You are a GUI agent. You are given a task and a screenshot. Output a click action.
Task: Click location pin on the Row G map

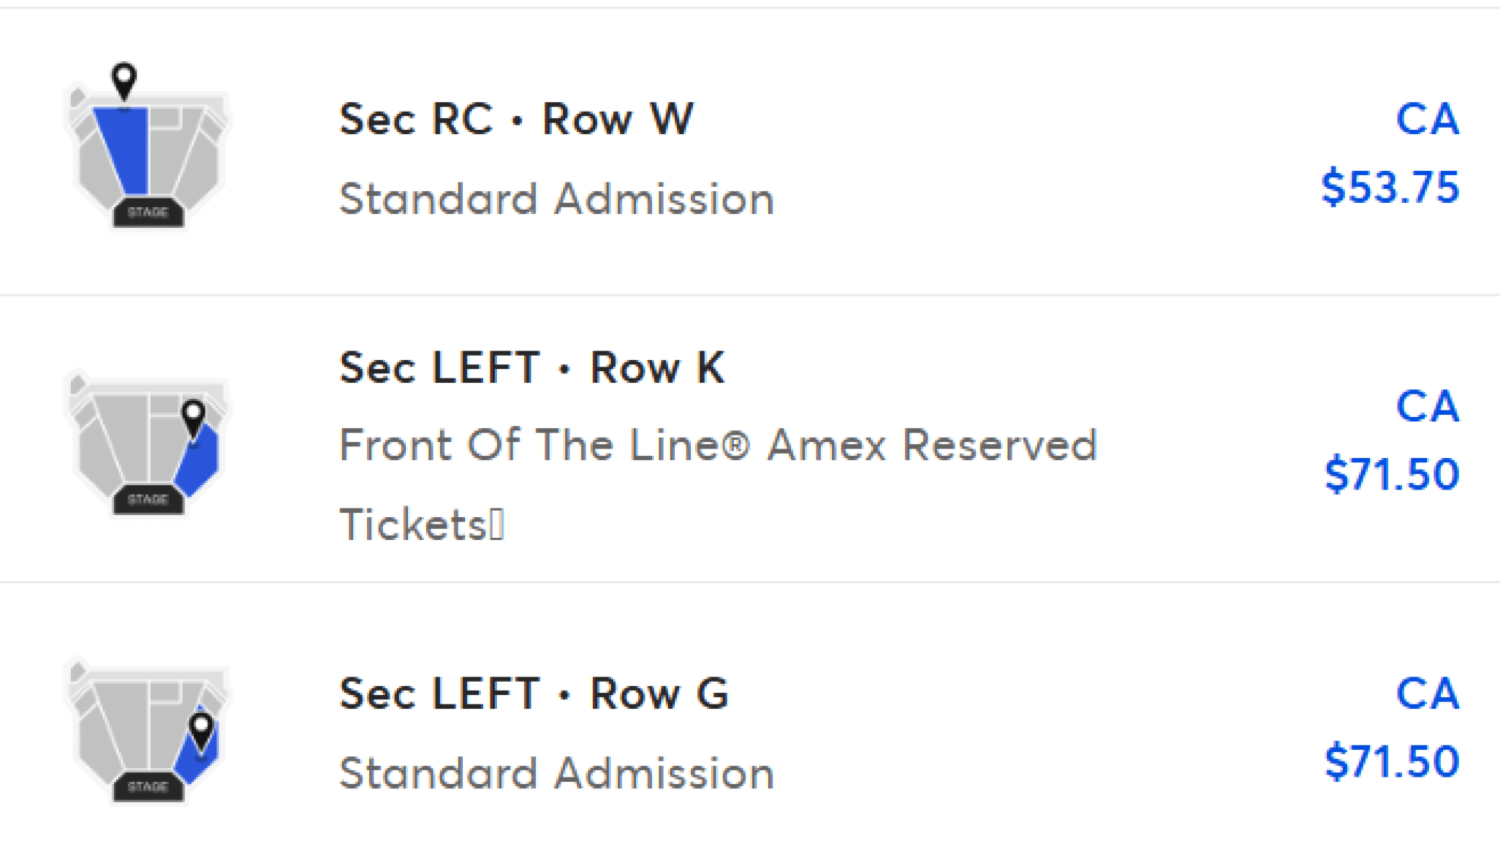(x=201, y=731)
